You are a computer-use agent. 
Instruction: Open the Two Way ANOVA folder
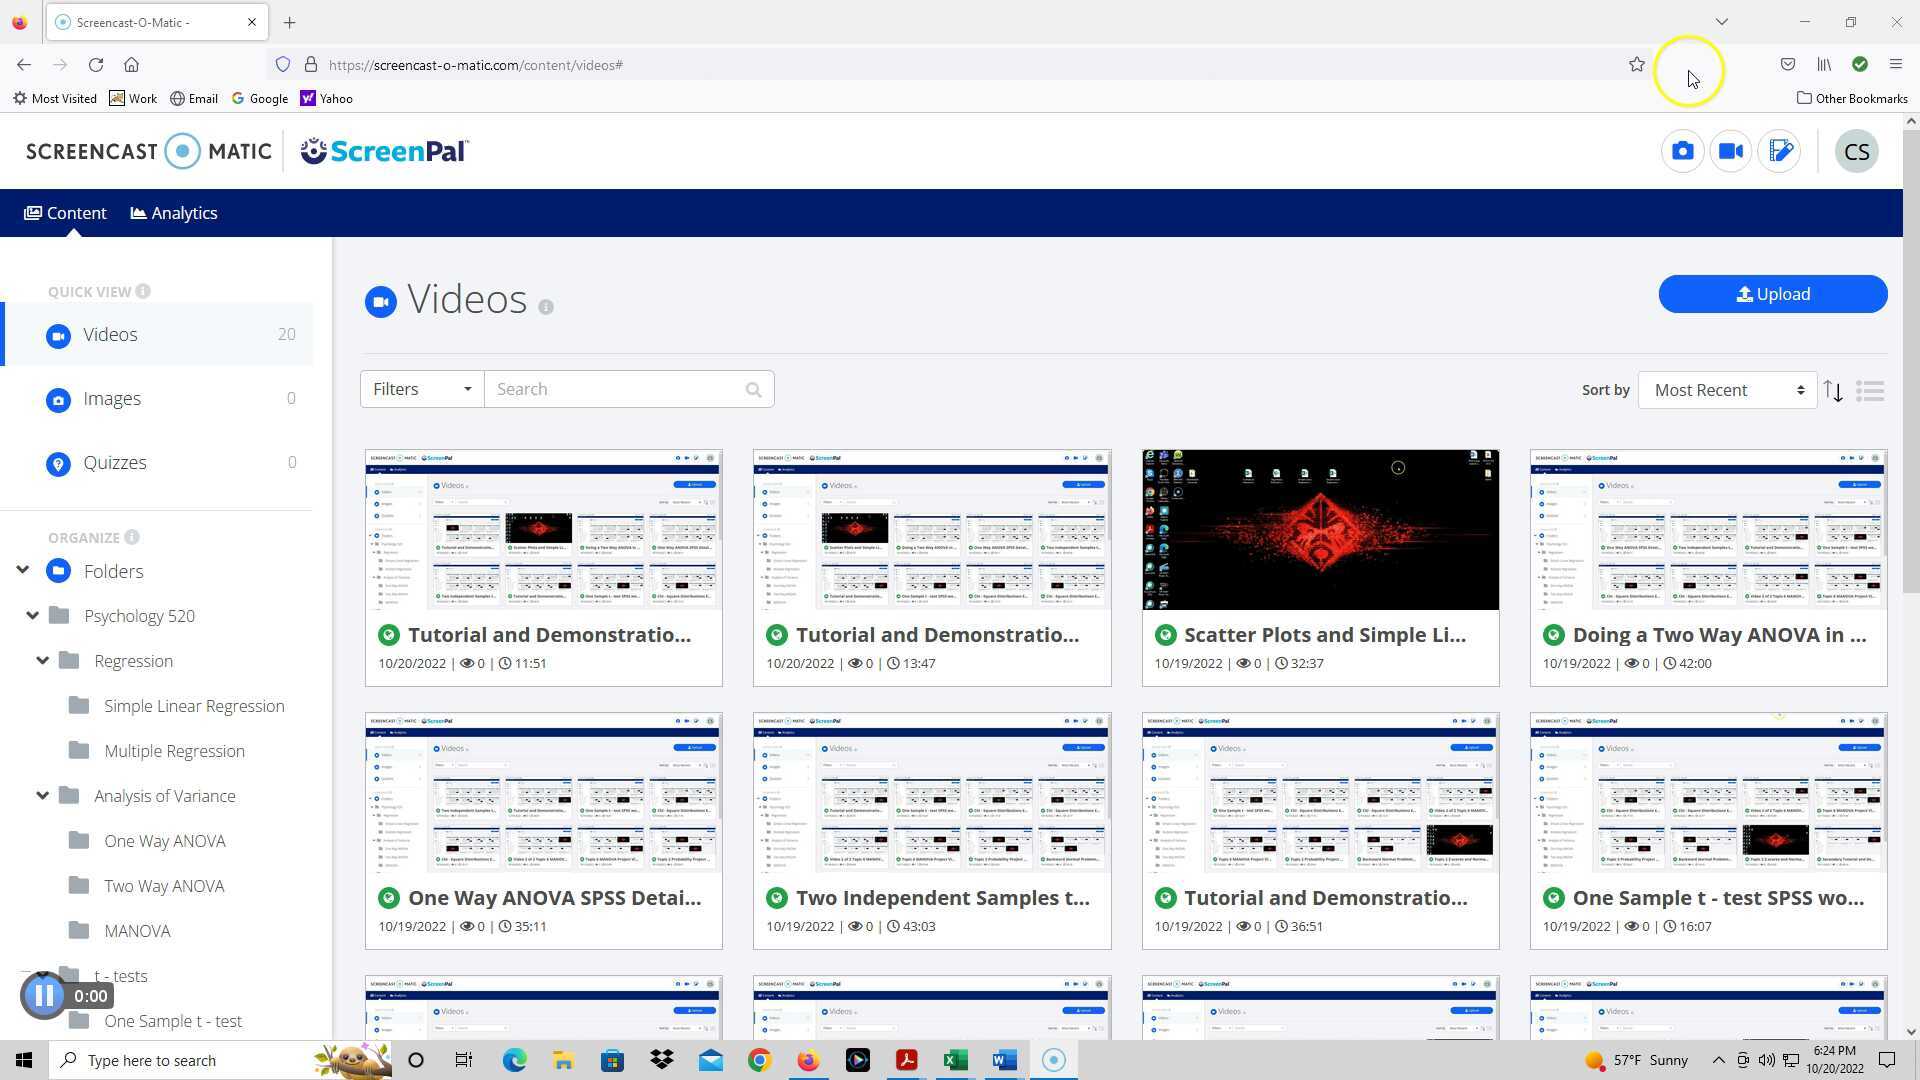pos(164,886)
